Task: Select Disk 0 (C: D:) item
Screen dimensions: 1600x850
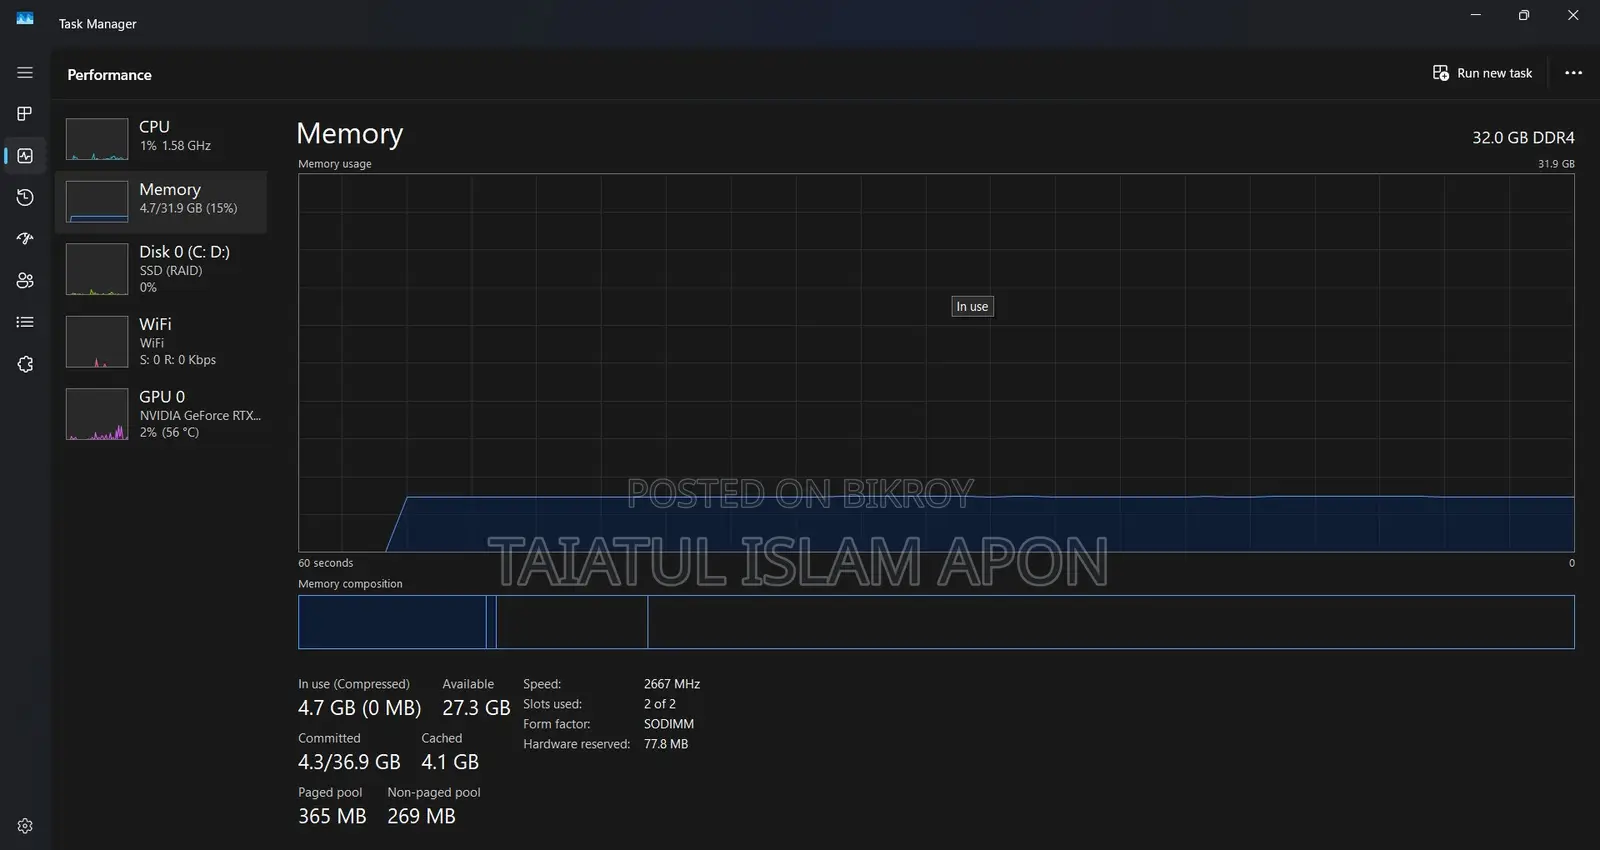Action: [x=161, y=269]
